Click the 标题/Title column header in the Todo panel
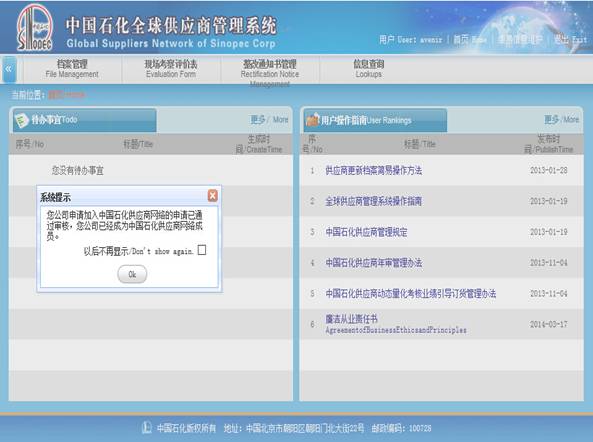Viewport: 593px width, 442px height. tap(138, 144)
